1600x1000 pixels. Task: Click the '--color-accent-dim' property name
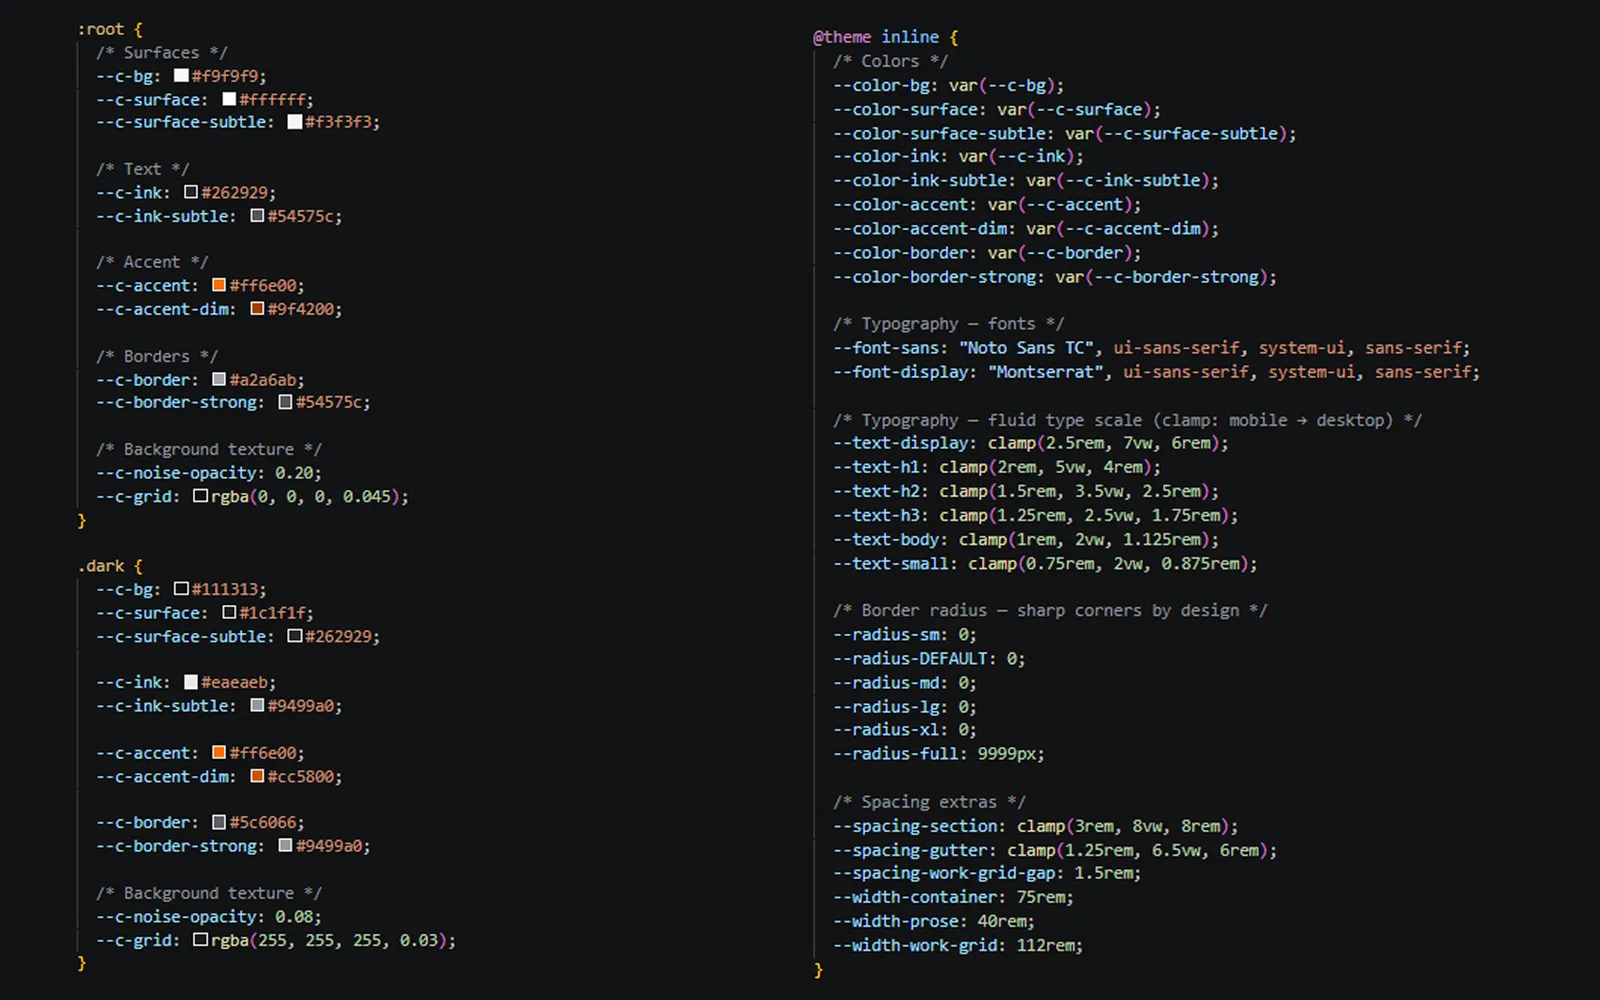pos(920,228)
